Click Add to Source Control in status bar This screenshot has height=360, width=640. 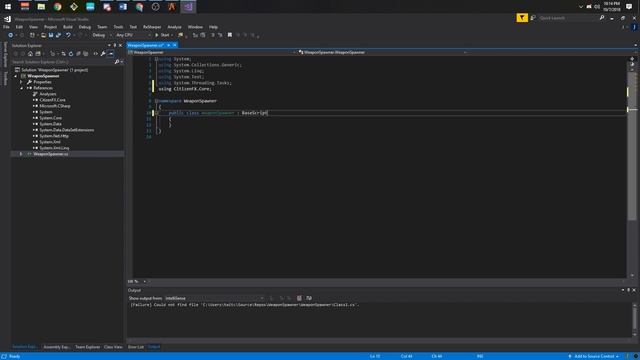[x=593, y=356]
